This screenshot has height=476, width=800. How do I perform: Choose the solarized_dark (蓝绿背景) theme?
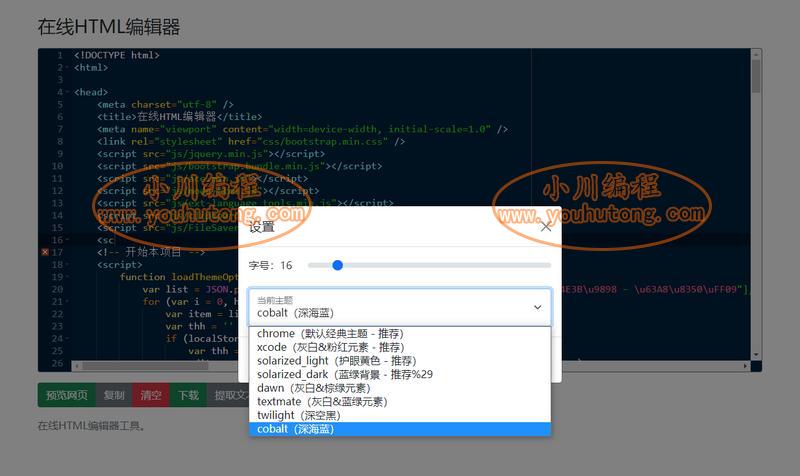[x=399, y=374]
